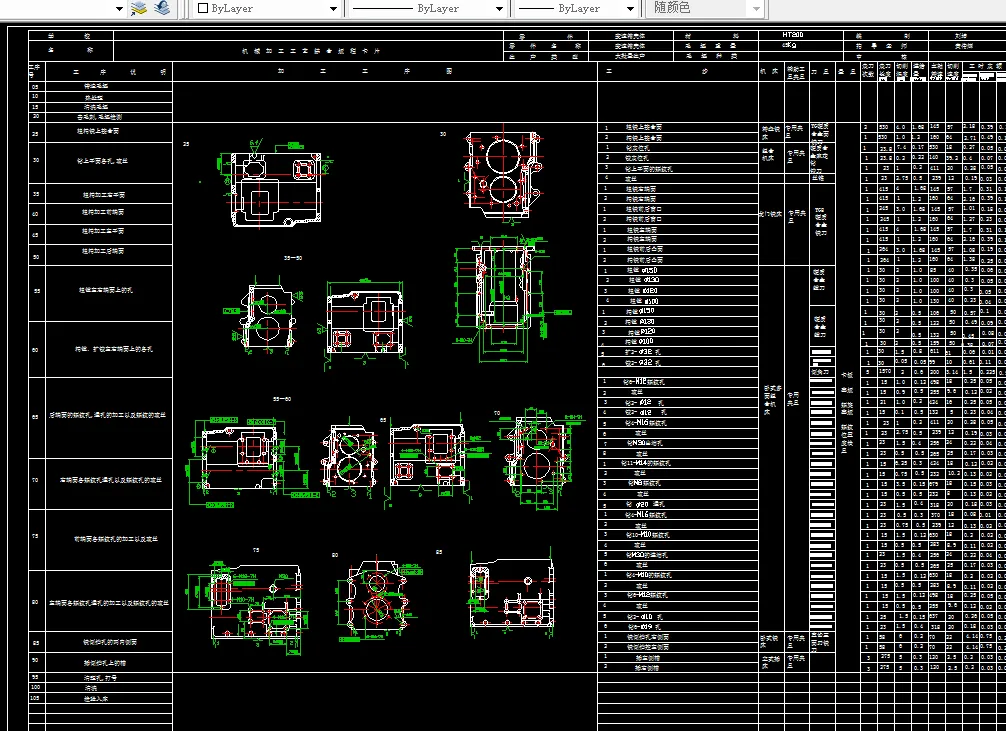Pick the gearbox view labeled 30

click(x=504, y=176)
